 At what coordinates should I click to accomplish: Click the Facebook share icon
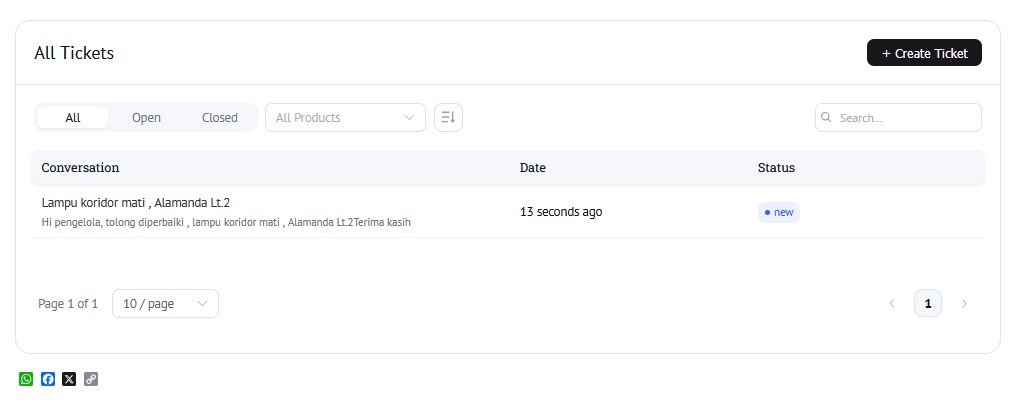48,379
